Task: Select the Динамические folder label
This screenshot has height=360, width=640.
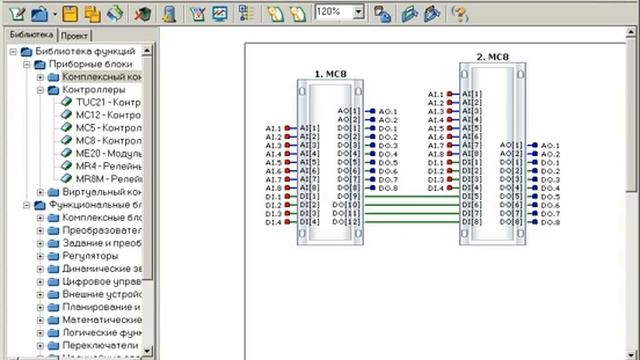Action: (x=102, y=269)
